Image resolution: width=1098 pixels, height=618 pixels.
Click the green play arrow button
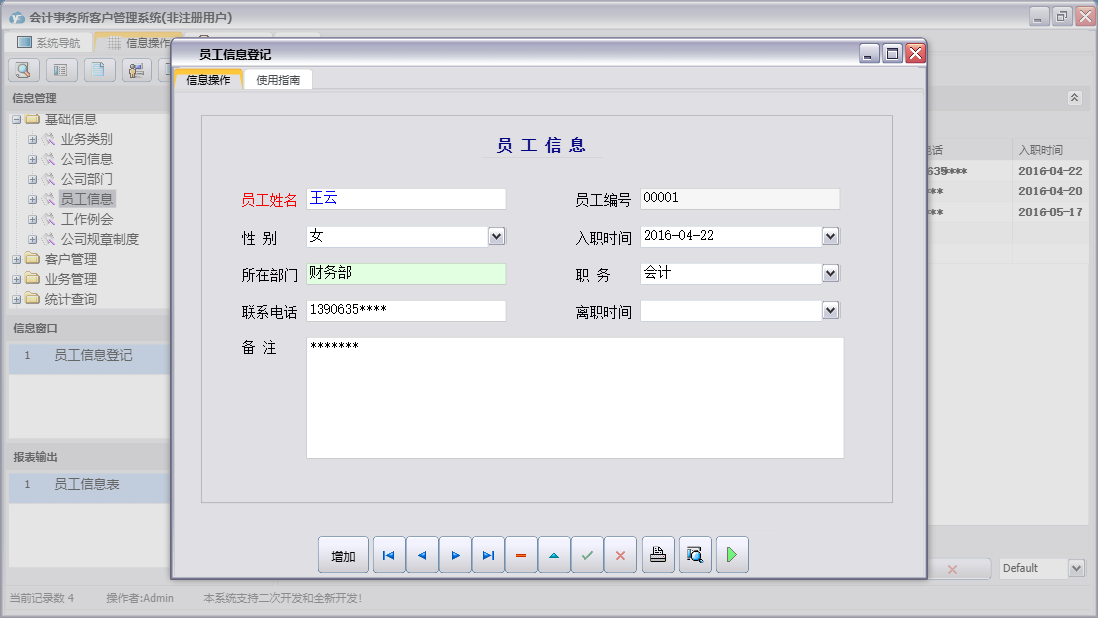732,555
